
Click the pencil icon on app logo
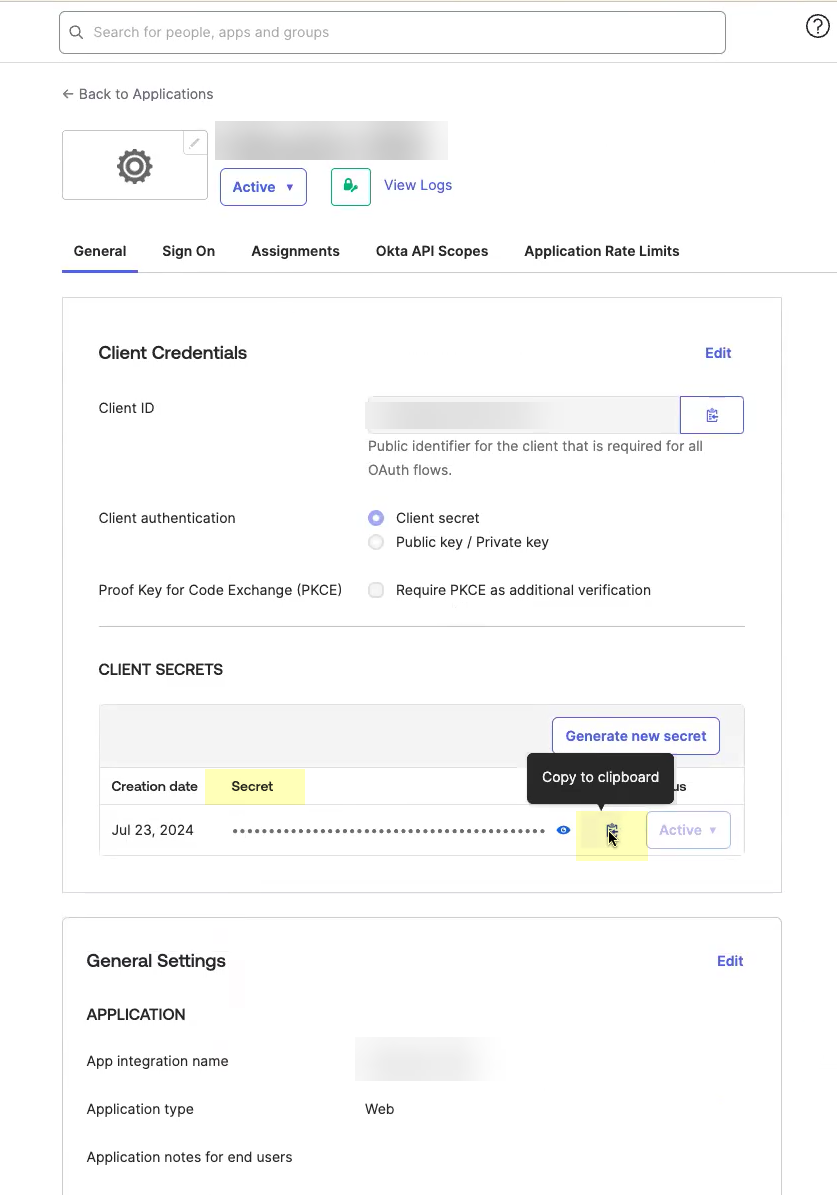195,143
